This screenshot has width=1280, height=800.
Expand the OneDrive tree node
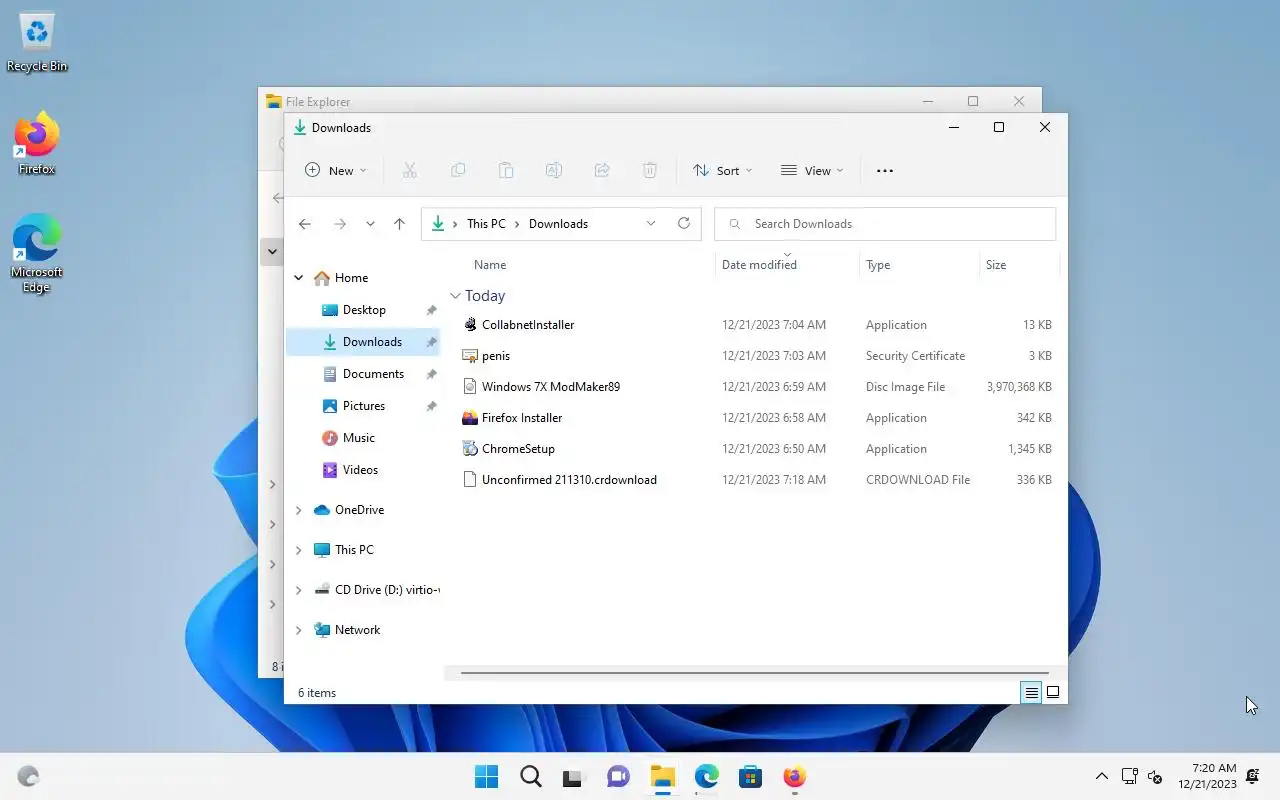[298, 510]
